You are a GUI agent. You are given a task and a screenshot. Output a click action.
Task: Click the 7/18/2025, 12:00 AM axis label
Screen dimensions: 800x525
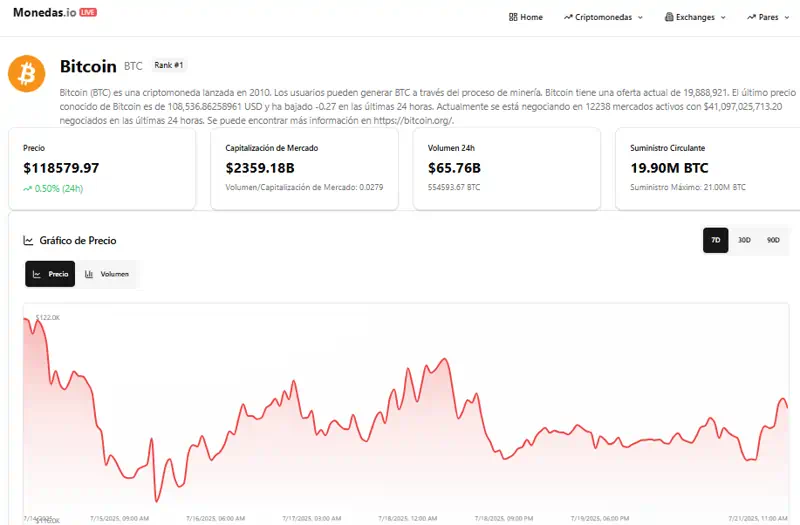click(408, 518)
